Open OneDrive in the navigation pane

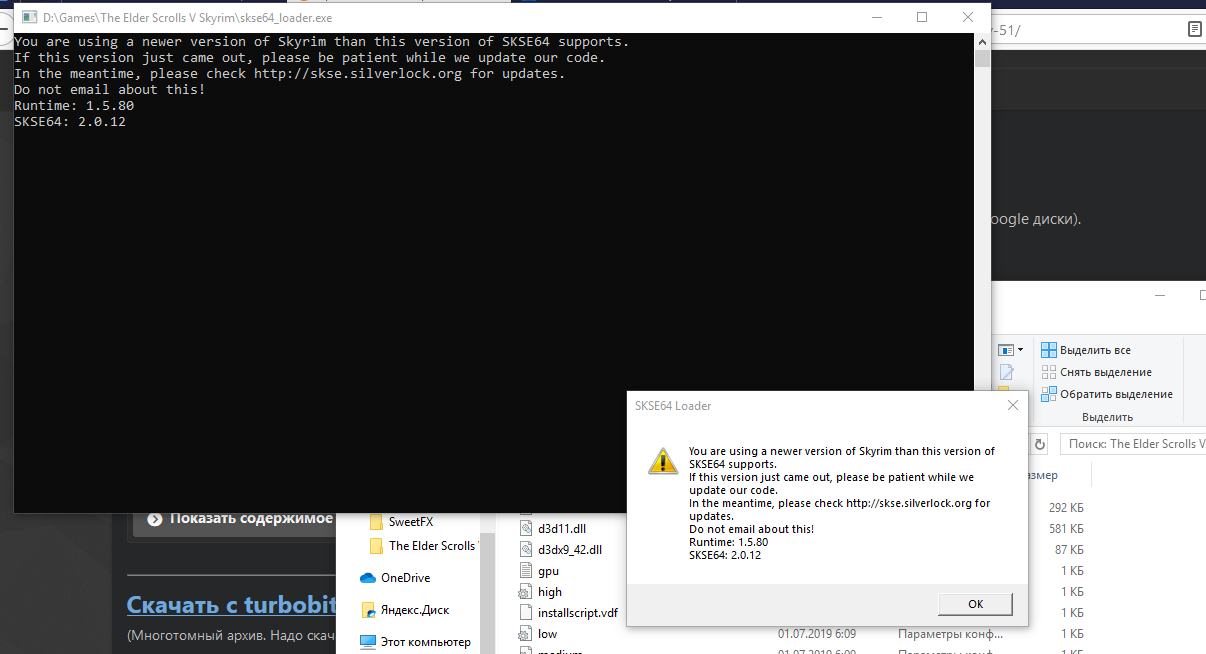[405, 578]
